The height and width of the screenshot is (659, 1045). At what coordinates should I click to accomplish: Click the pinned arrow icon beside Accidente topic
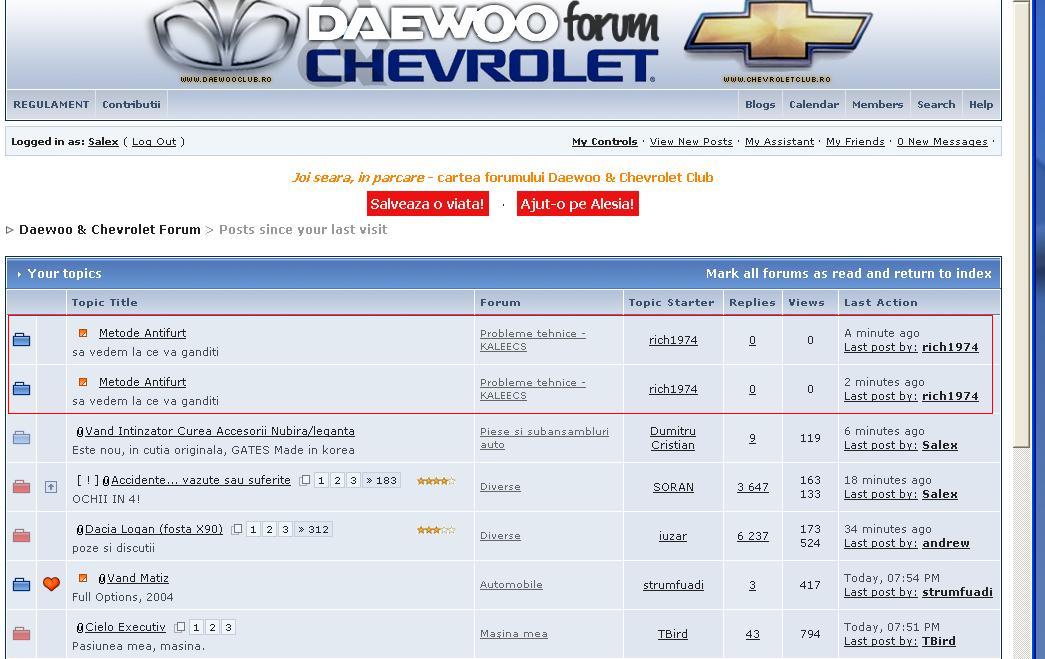[x=51, y=487]
